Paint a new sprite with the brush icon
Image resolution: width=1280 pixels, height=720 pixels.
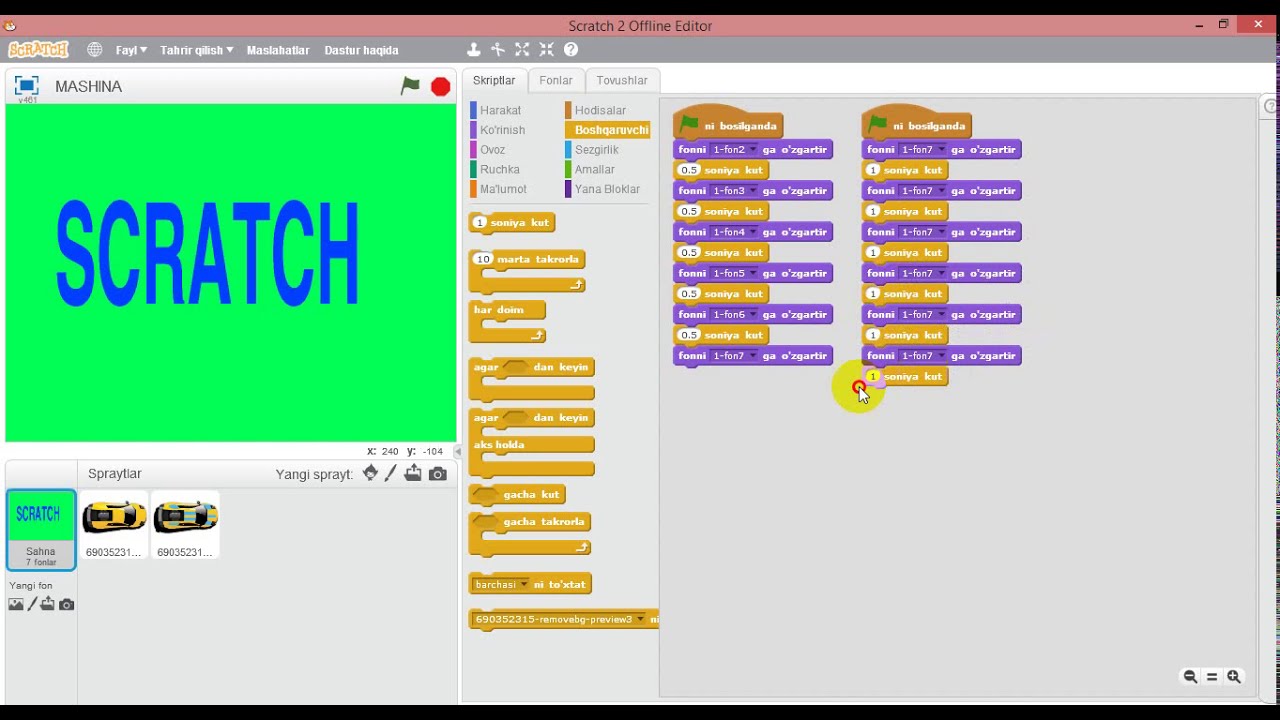(391, 473)
